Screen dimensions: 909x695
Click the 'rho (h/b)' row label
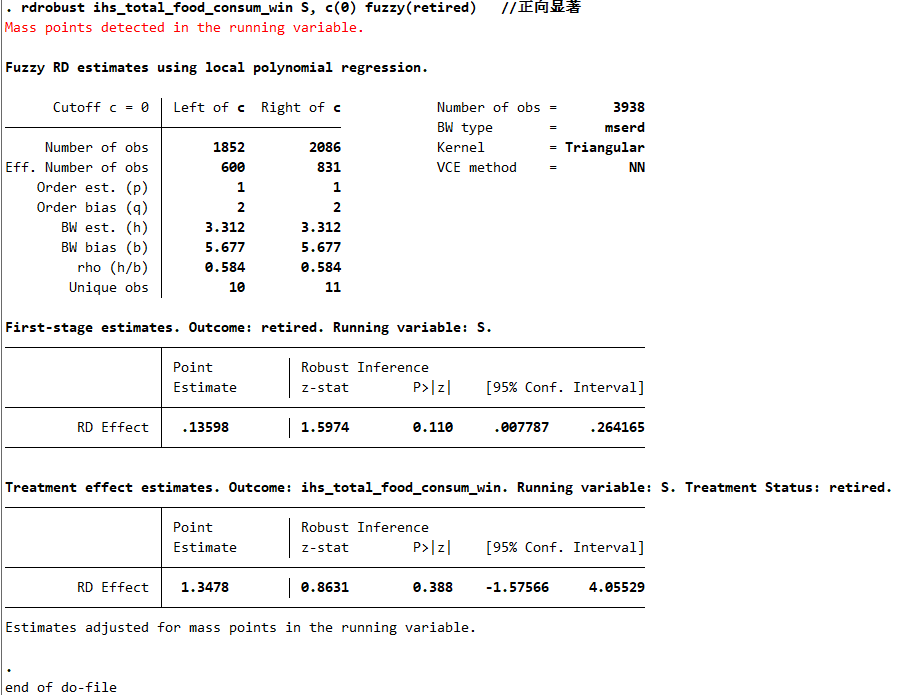(112, 268)
